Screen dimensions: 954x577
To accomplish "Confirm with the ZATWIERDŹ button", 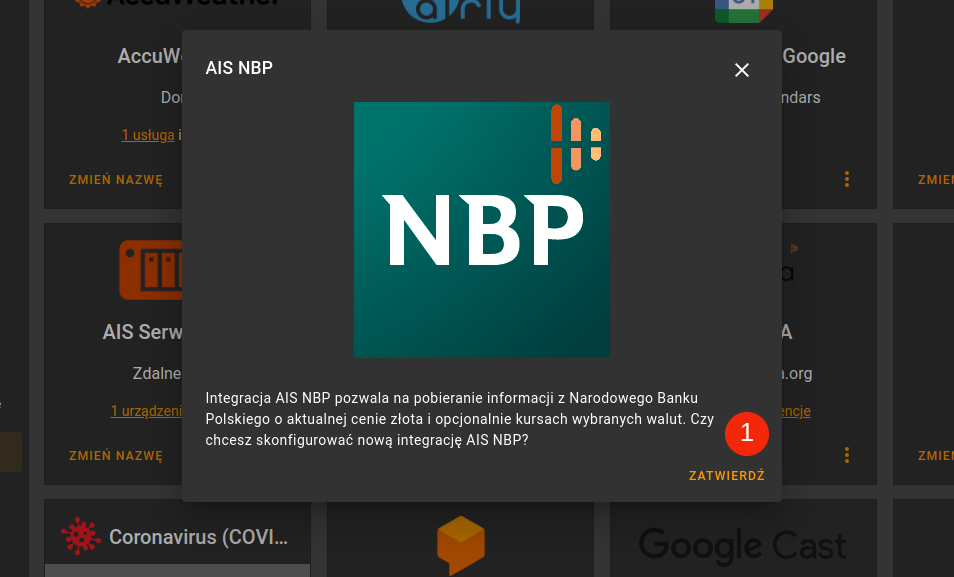I will (726, 476).
